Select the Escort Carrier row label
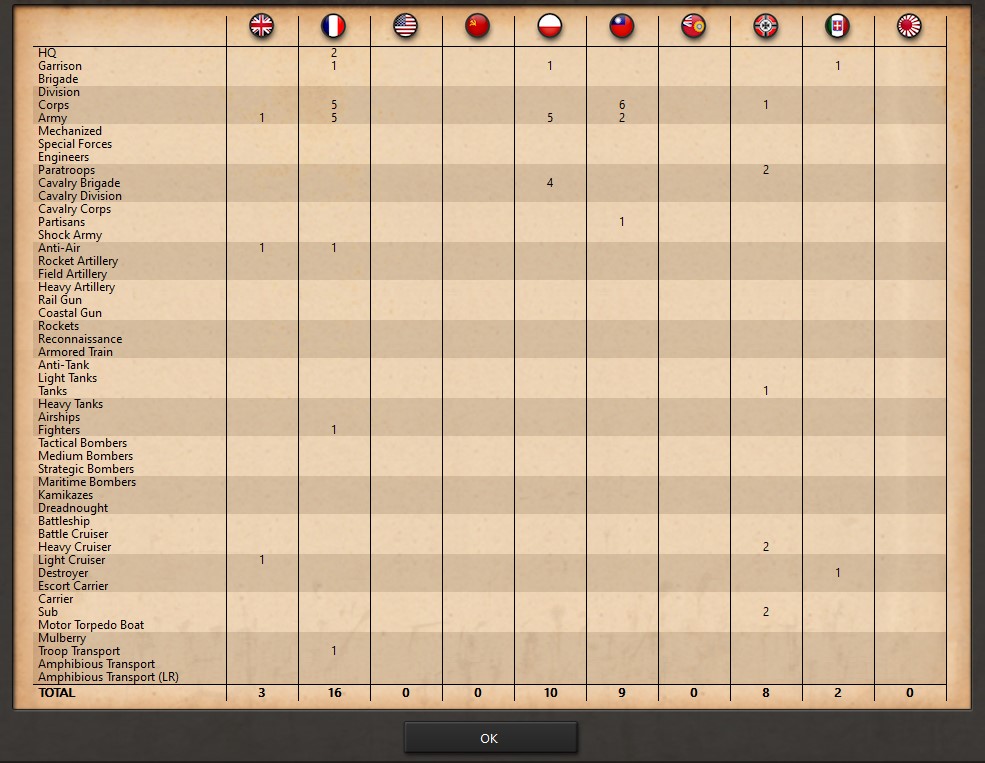This screenshot has height=763, width=985. coord(73,586)
